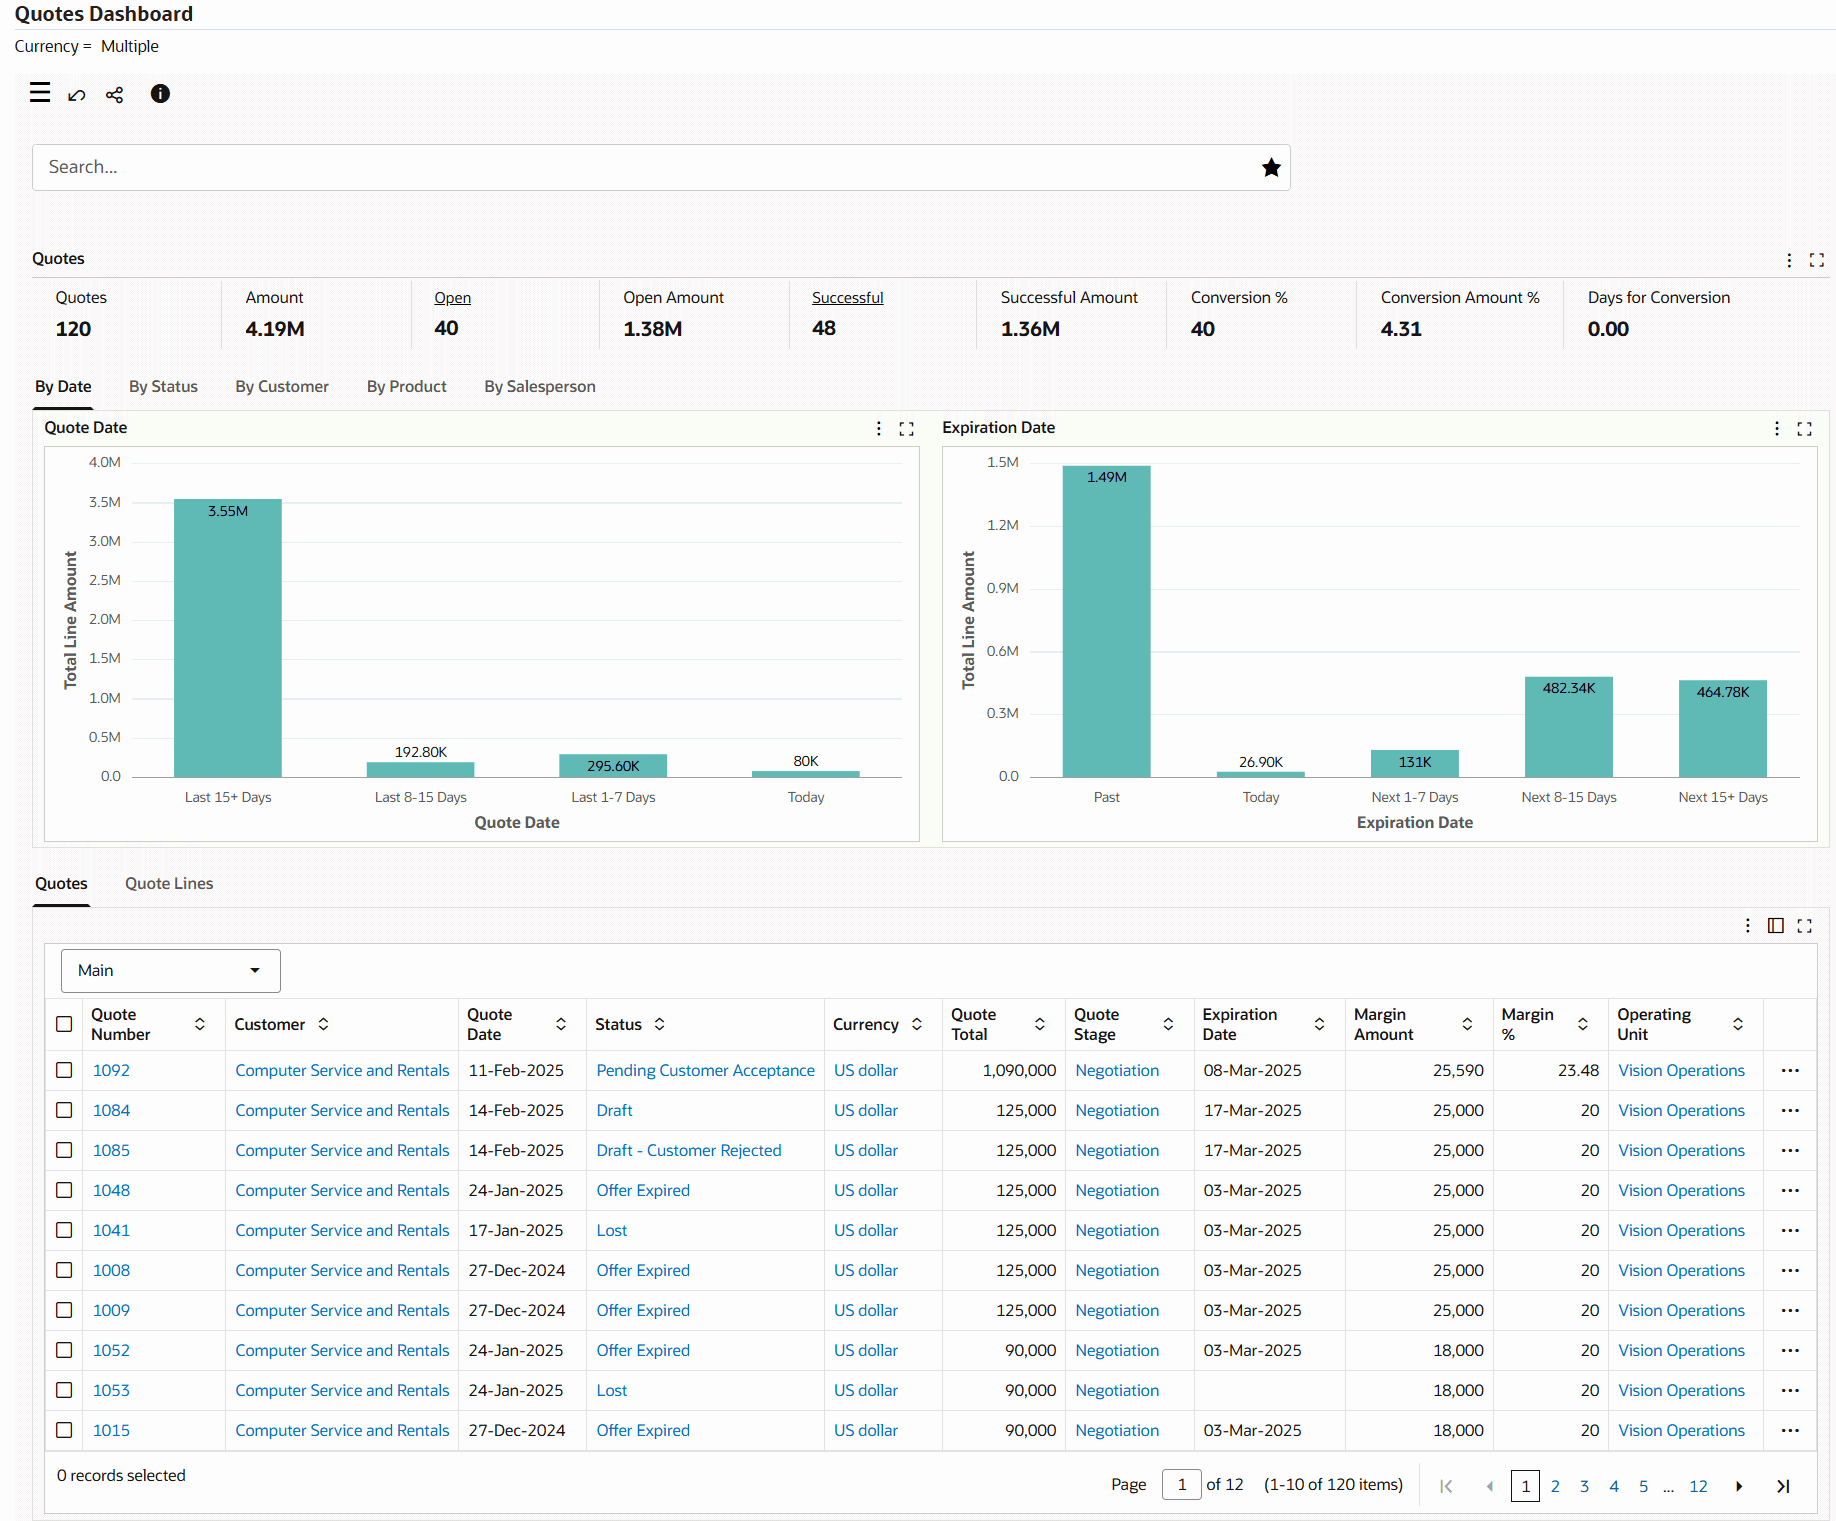
Task: Go to page 12 link
Action: (1698, 1487)
